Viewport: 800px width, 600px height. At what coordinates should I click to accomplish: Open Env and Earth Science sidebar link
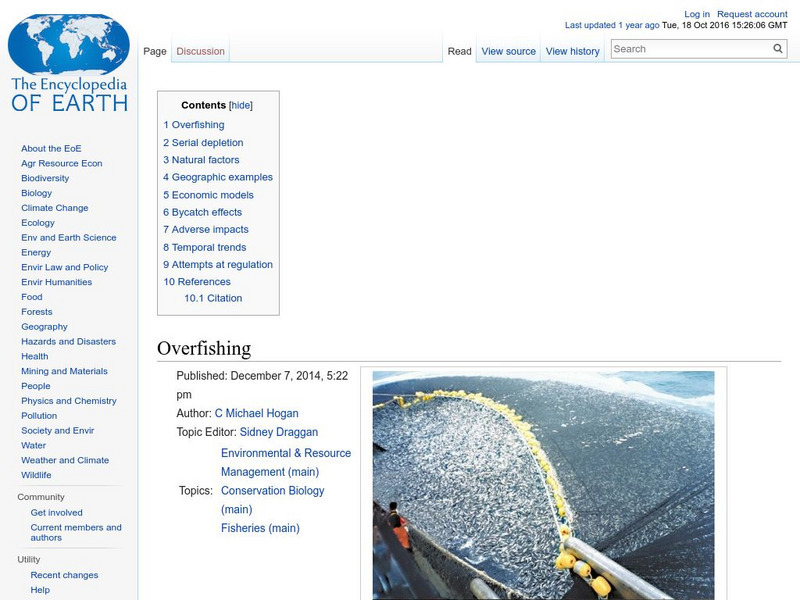(68, 237)
